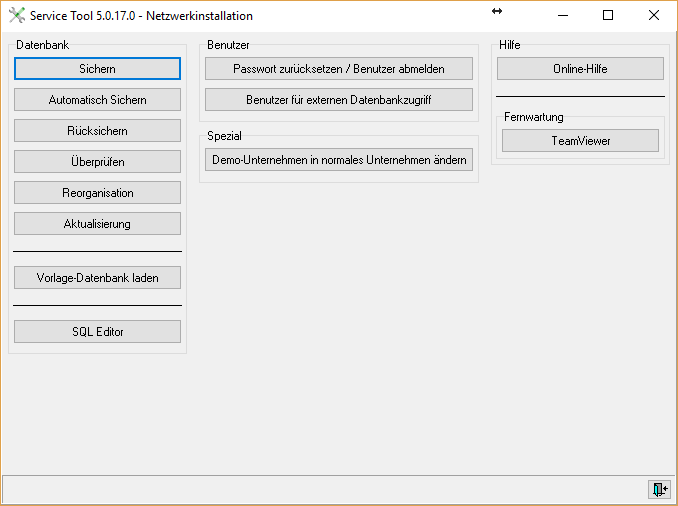The height and width of the screenshot is (506, 678).
Task: Close the Service Tool window
Action: tap(654, 16)
